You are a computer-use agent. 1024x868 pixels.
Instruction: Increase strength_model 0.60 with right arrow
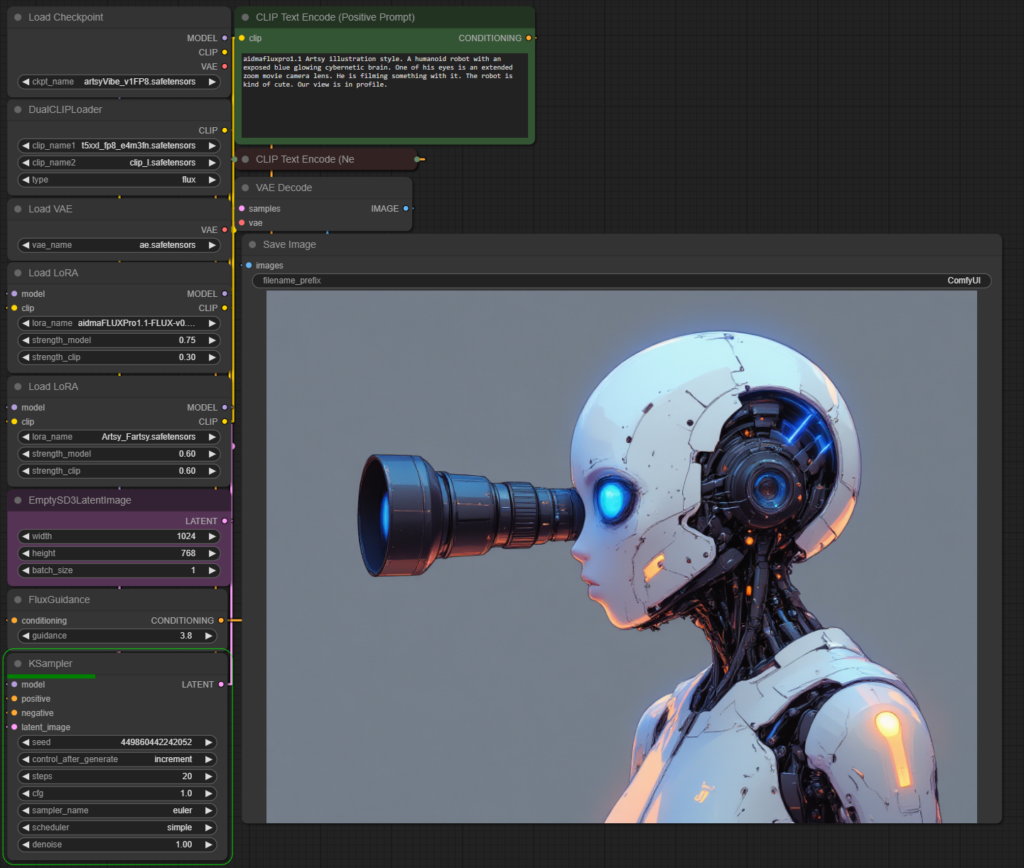click(x=212, y=454)
